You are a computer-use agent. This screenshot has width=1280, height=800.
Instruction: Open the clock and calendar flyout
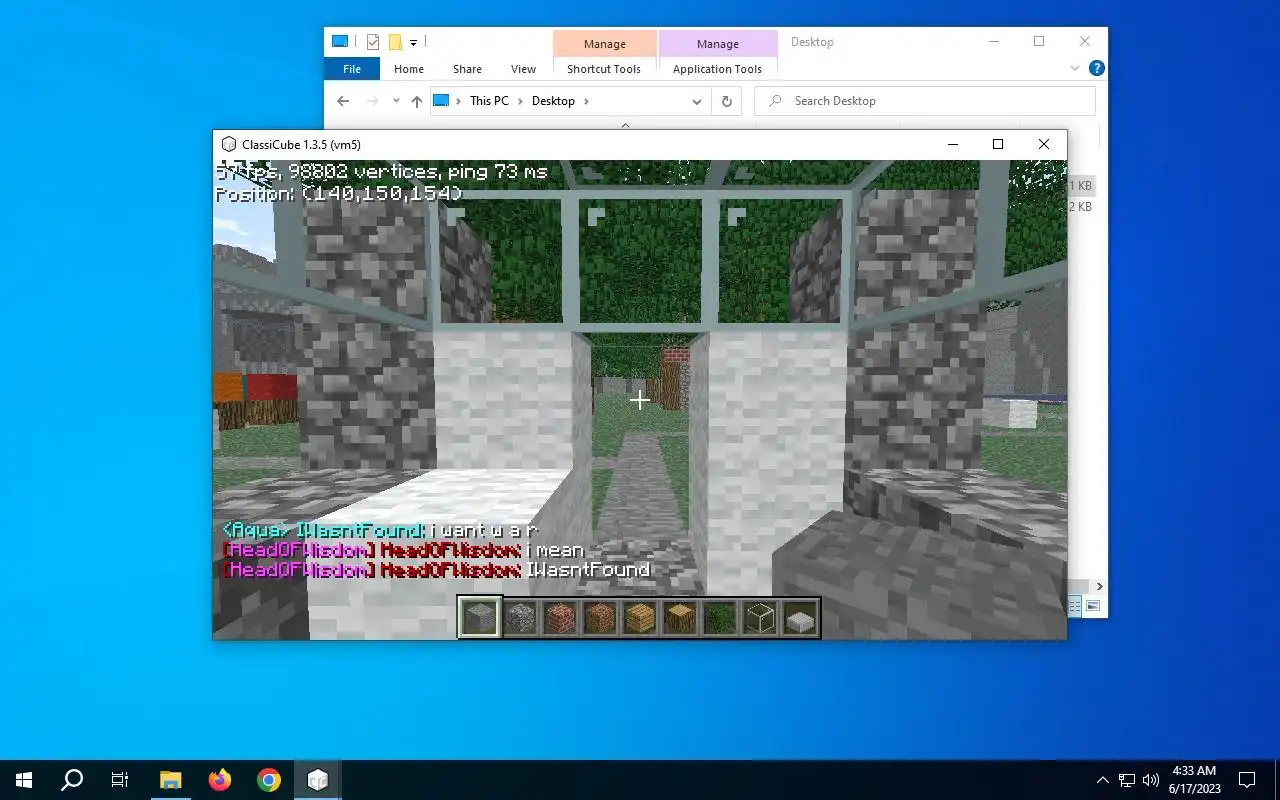point(1194,780)
